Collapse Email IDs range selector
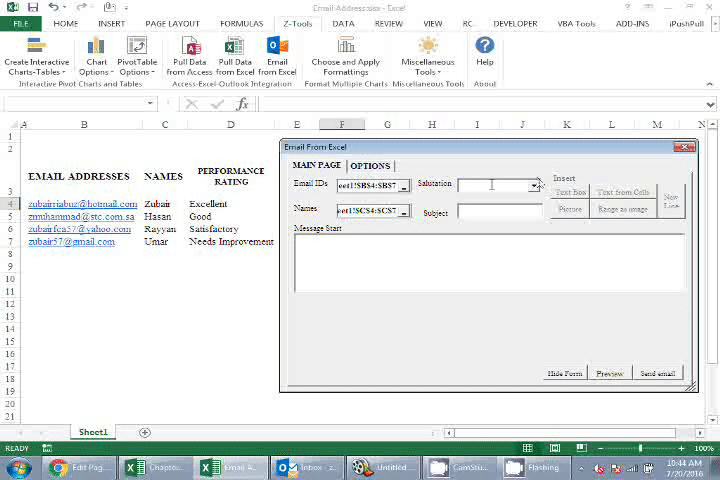The width and height of the screenshot is (720, 480). 404,186
